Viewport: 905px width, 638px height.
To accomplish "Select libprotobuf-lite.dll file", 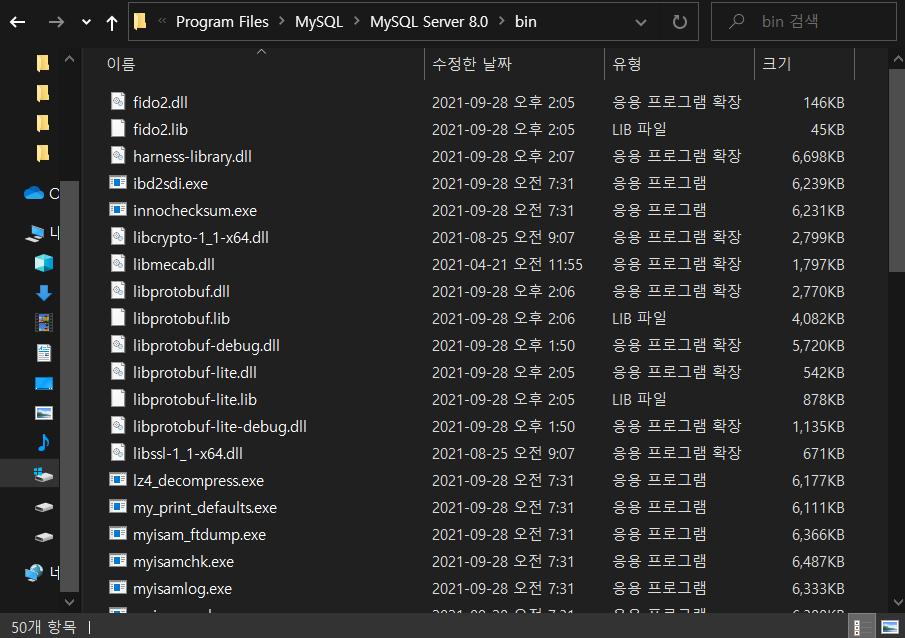I will (x=195, y=372).
